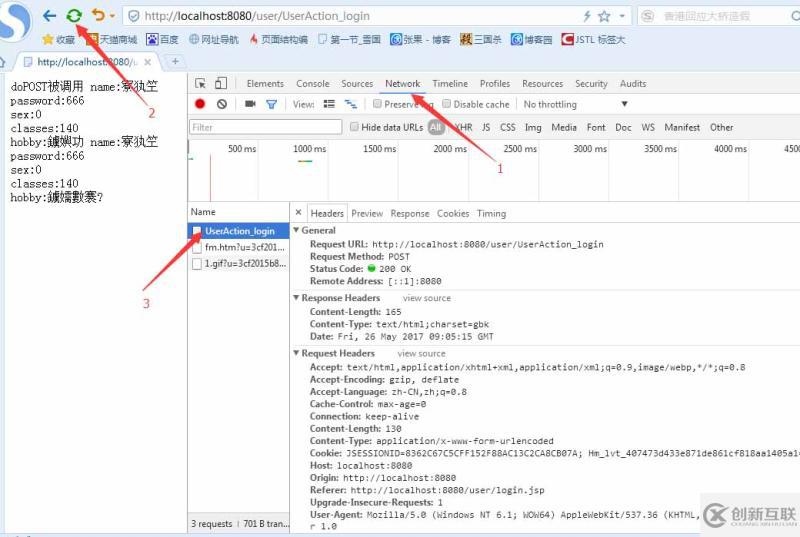Filter requests by CSS type
800x537 pixels.
click(x=508, y=127)
